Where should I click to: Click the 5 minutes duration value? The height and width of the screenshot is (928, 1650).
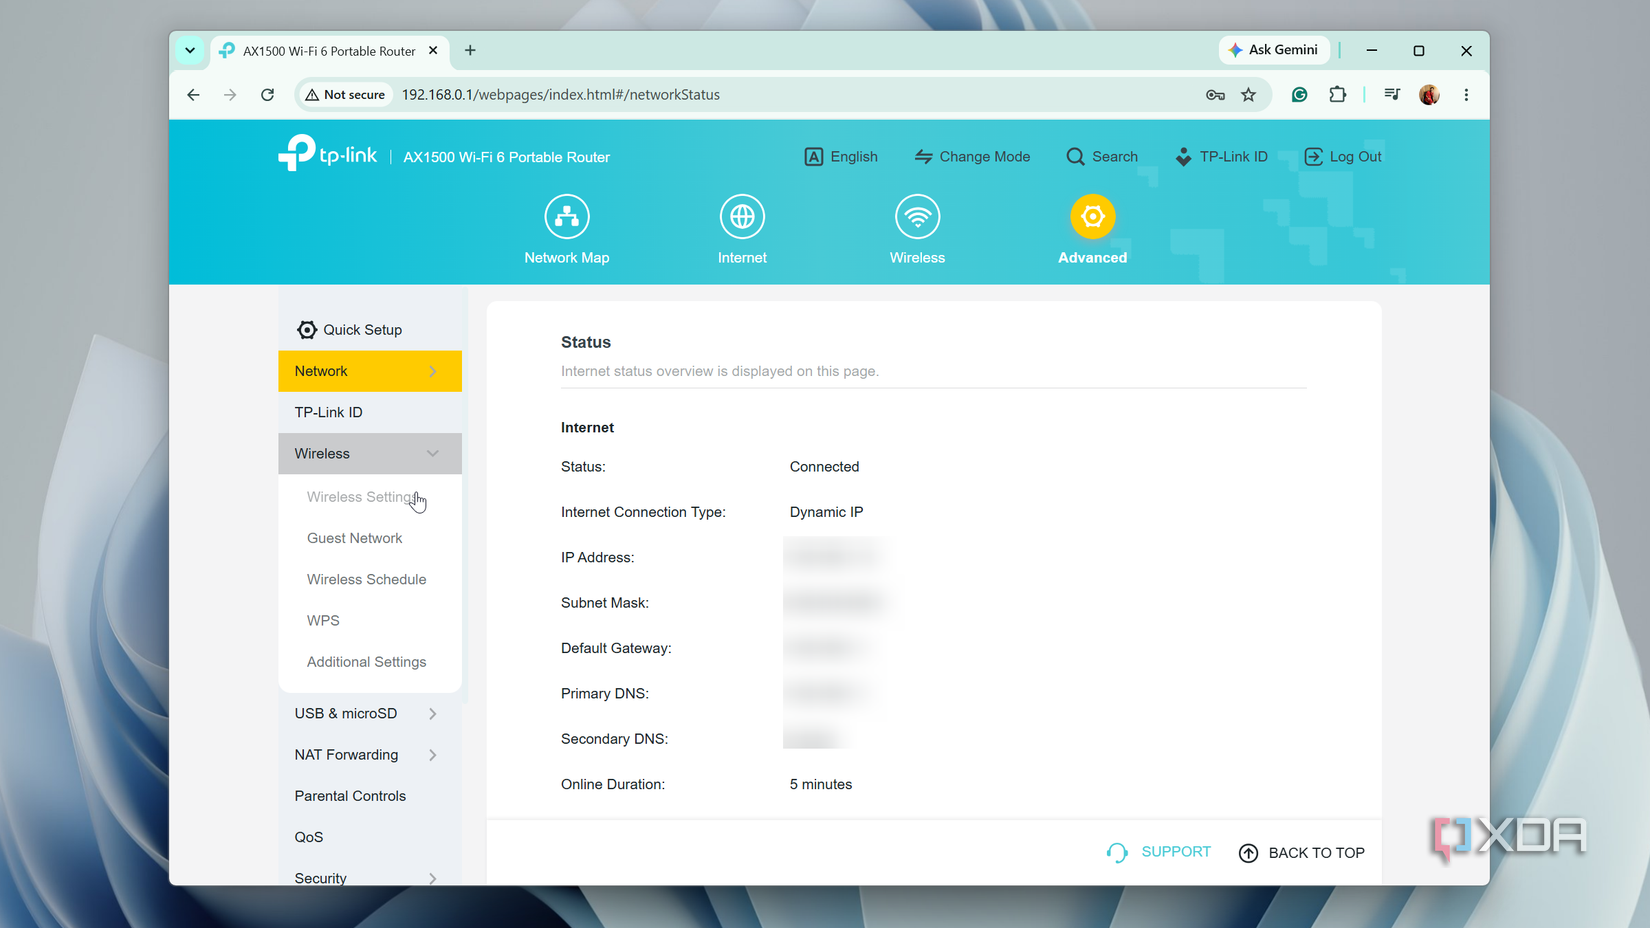point(821,785)
